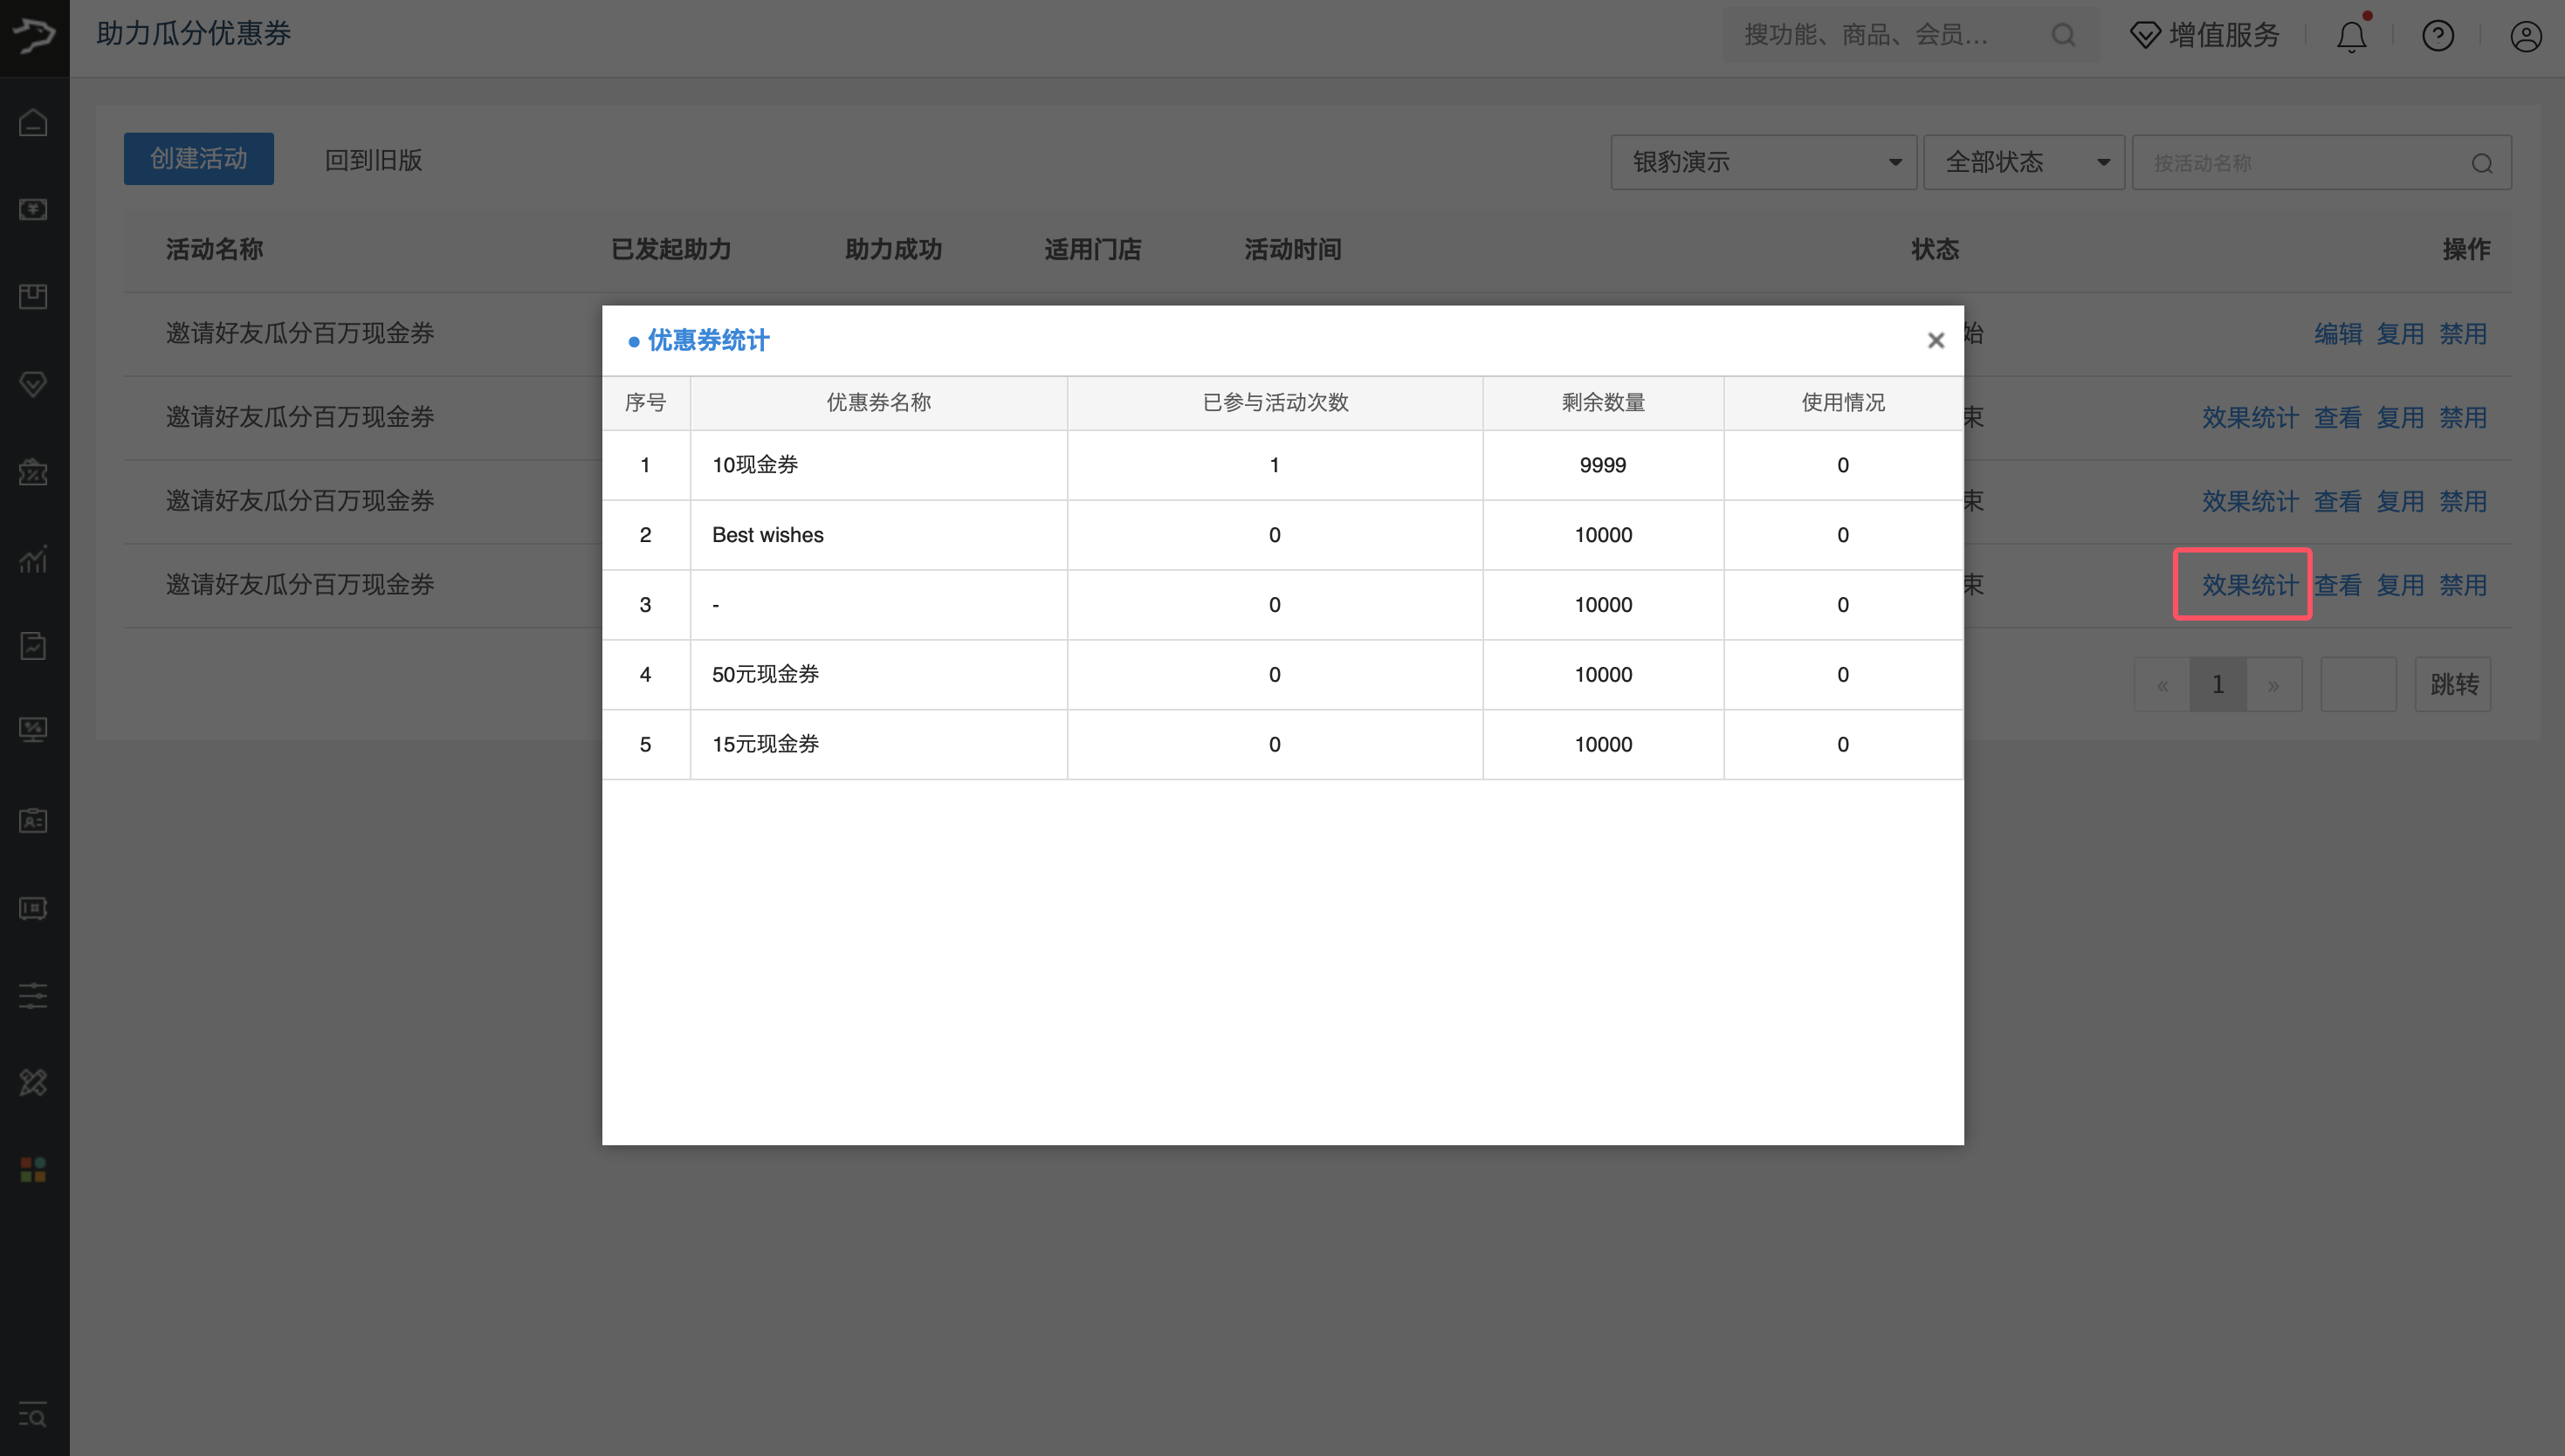Click the diamond membership sidebar icon
The width and height of the screenshot is (2565, 1456).
point(33,384)
